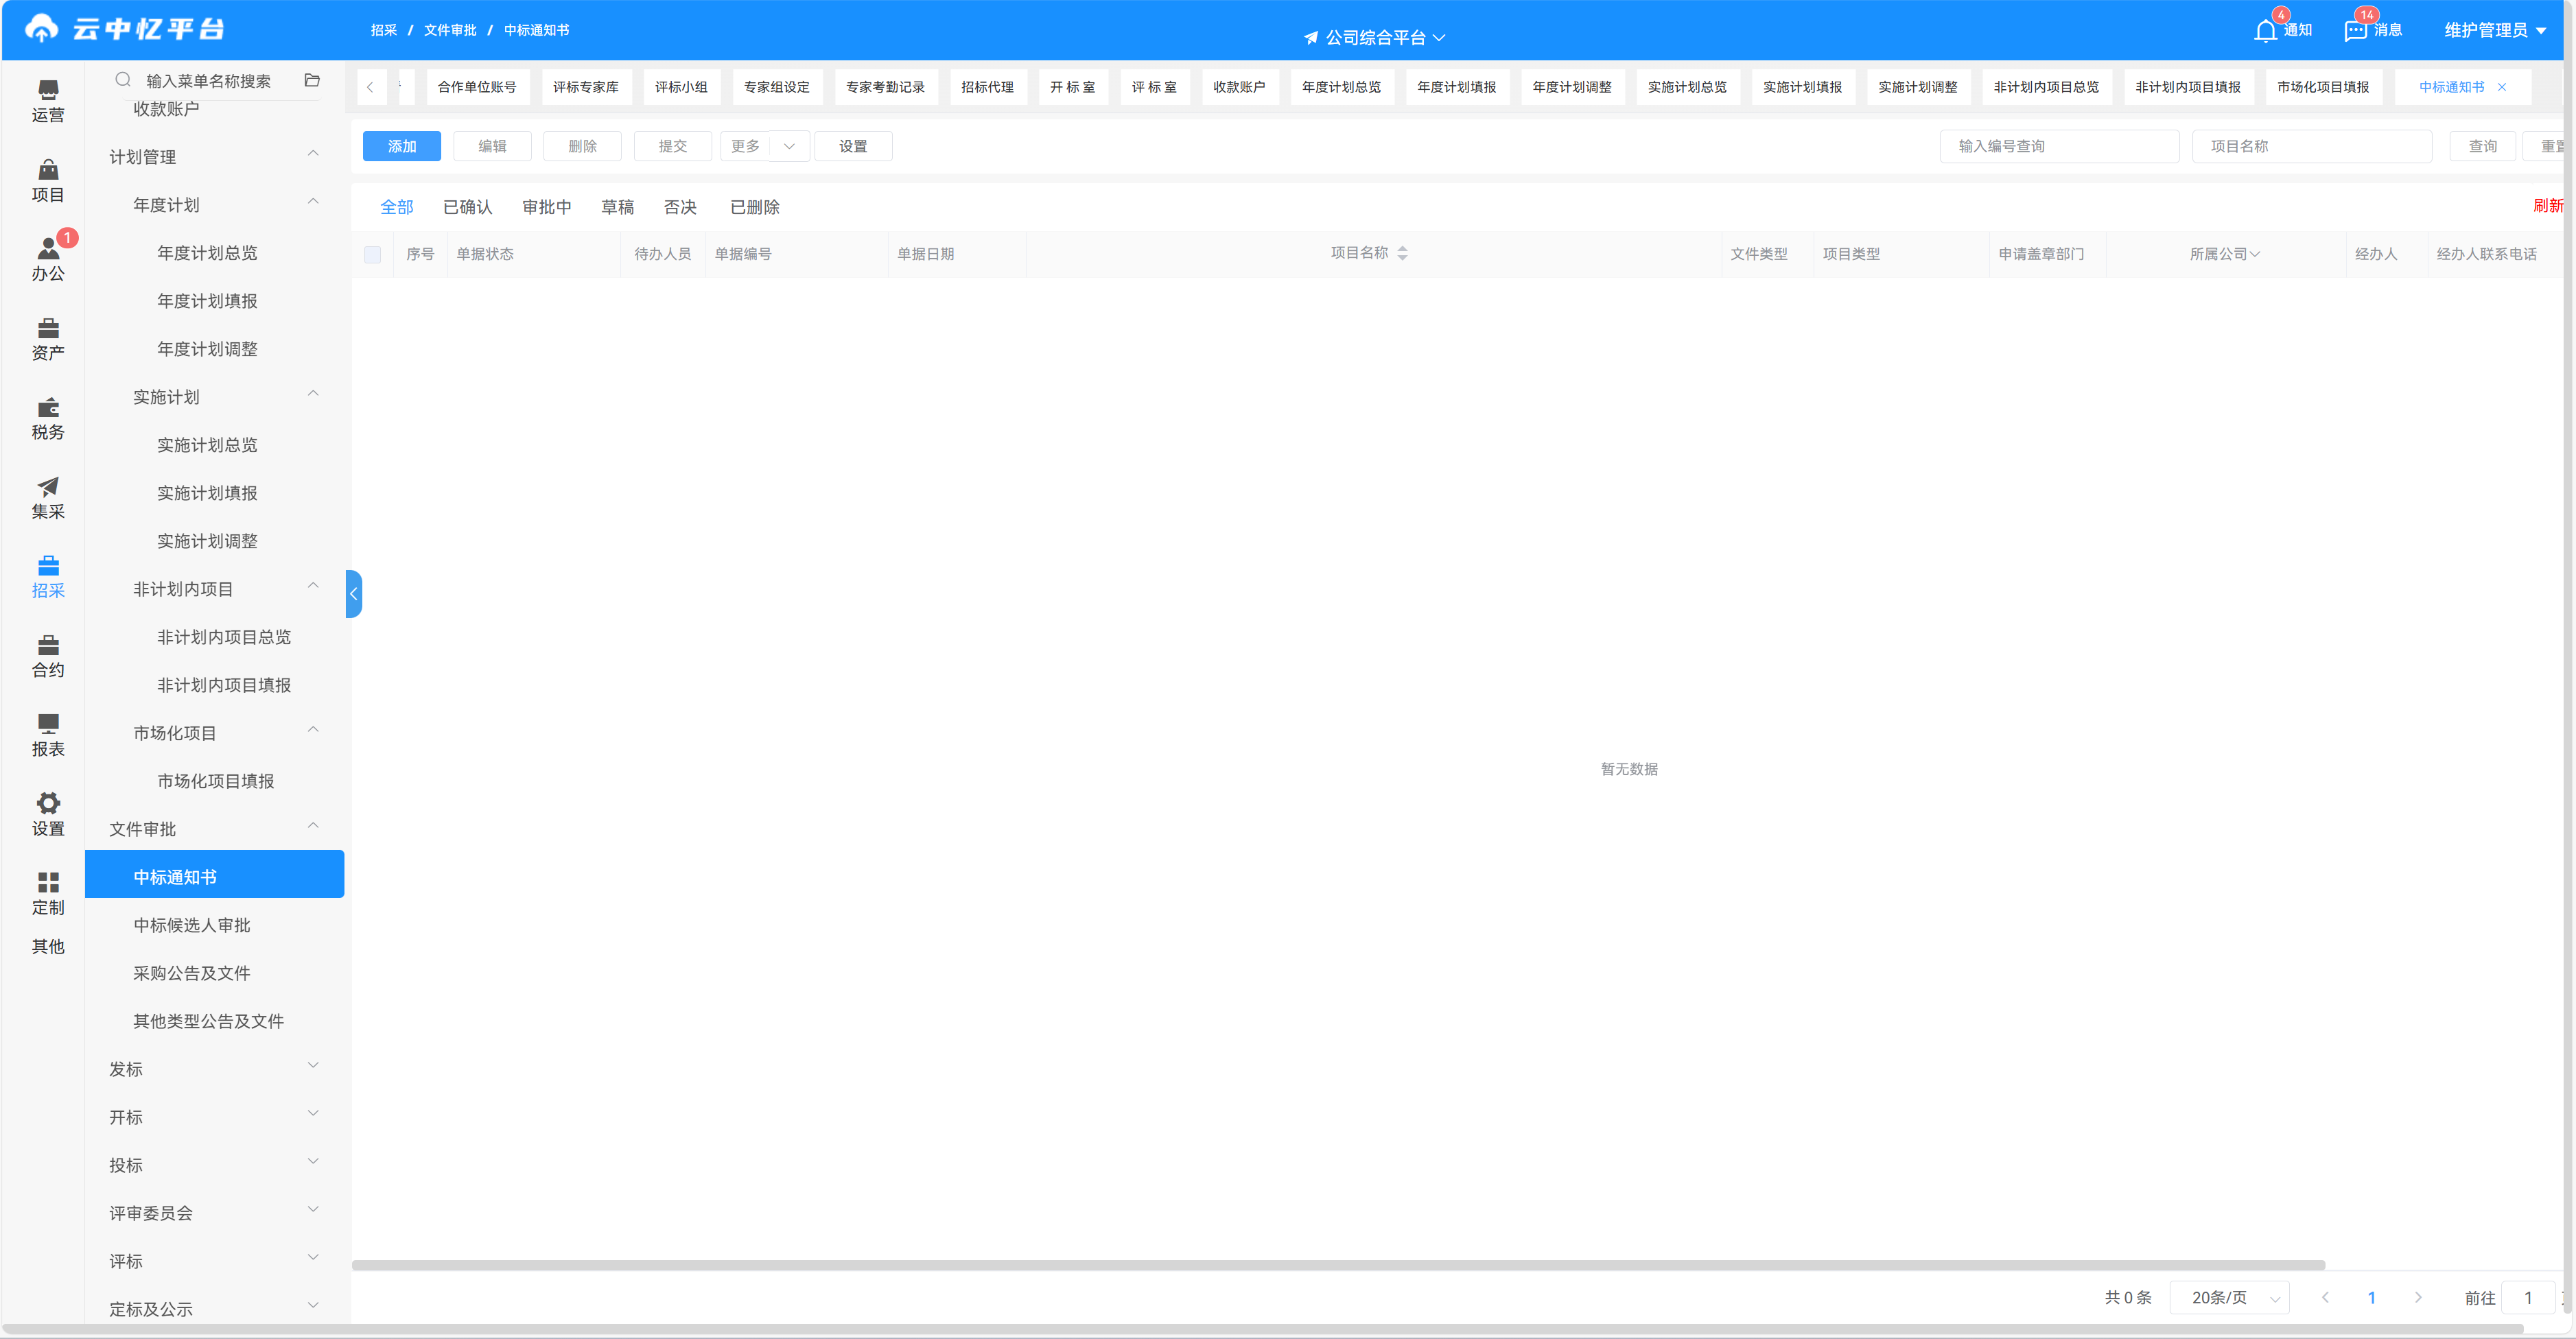Open the 更多 actions dropdown
Viewport: 2576px width, 1339px height.
[x=764, y=146]
